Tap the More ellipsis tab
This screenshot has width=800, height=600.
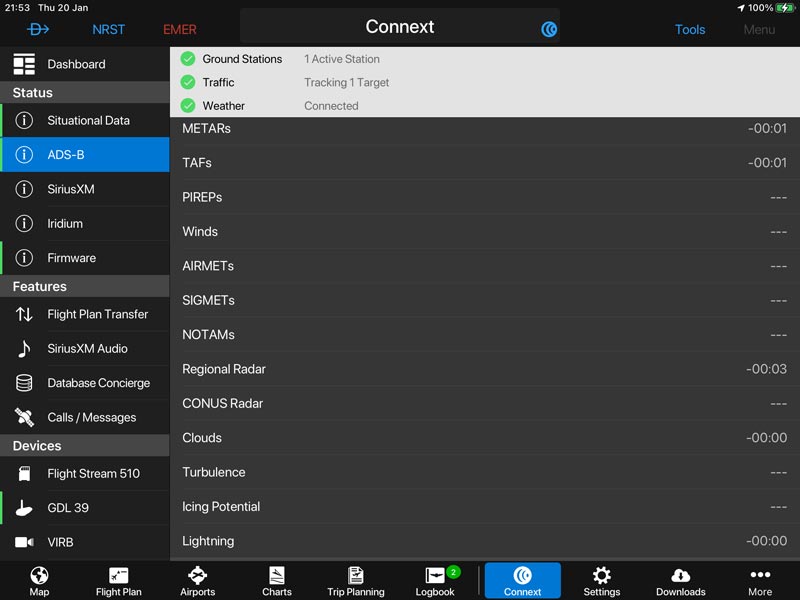click(760, 581)
